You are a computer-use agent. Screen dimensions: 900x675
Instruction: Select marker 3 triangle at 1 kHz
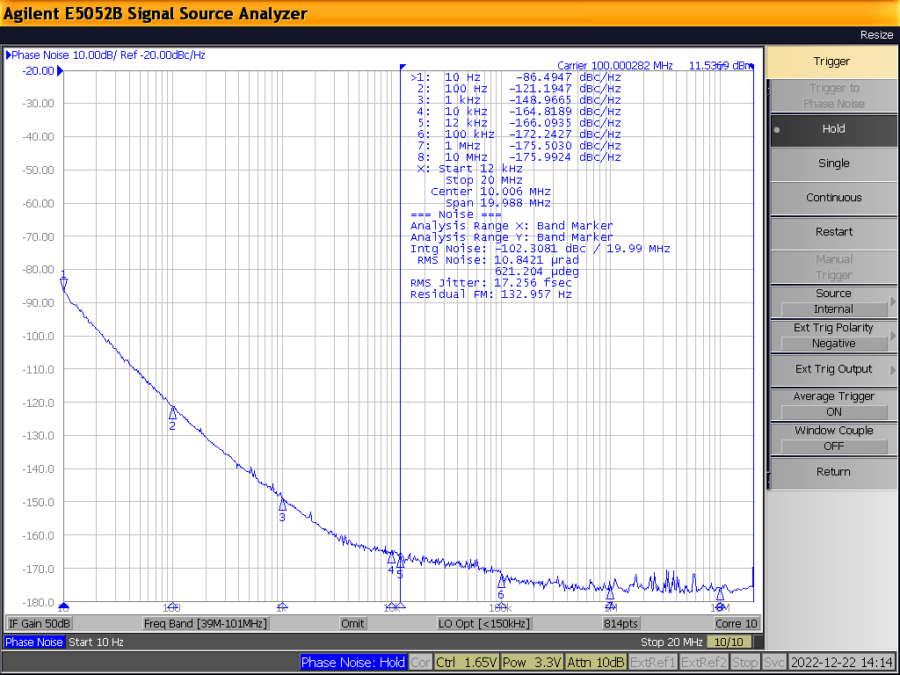(x=282, y=504)
